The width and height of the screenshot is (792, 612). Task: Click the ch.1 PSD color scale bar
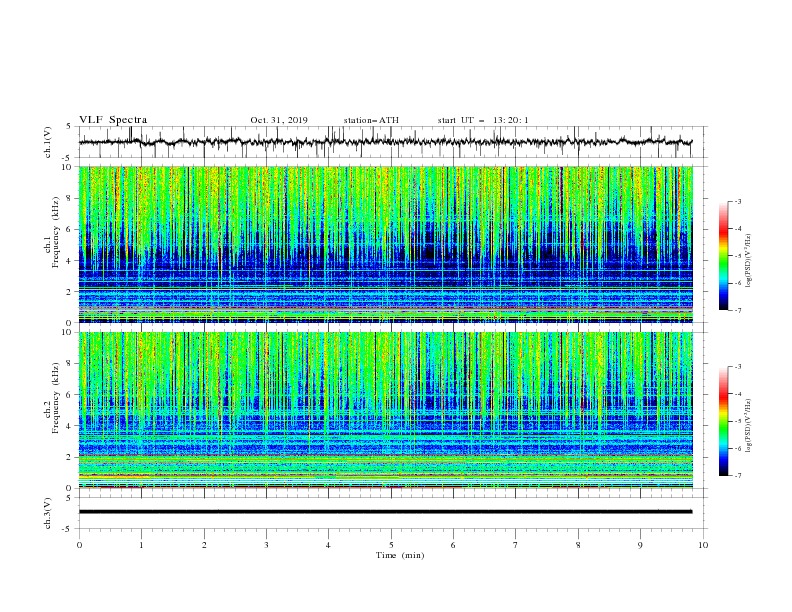point(723,256)
